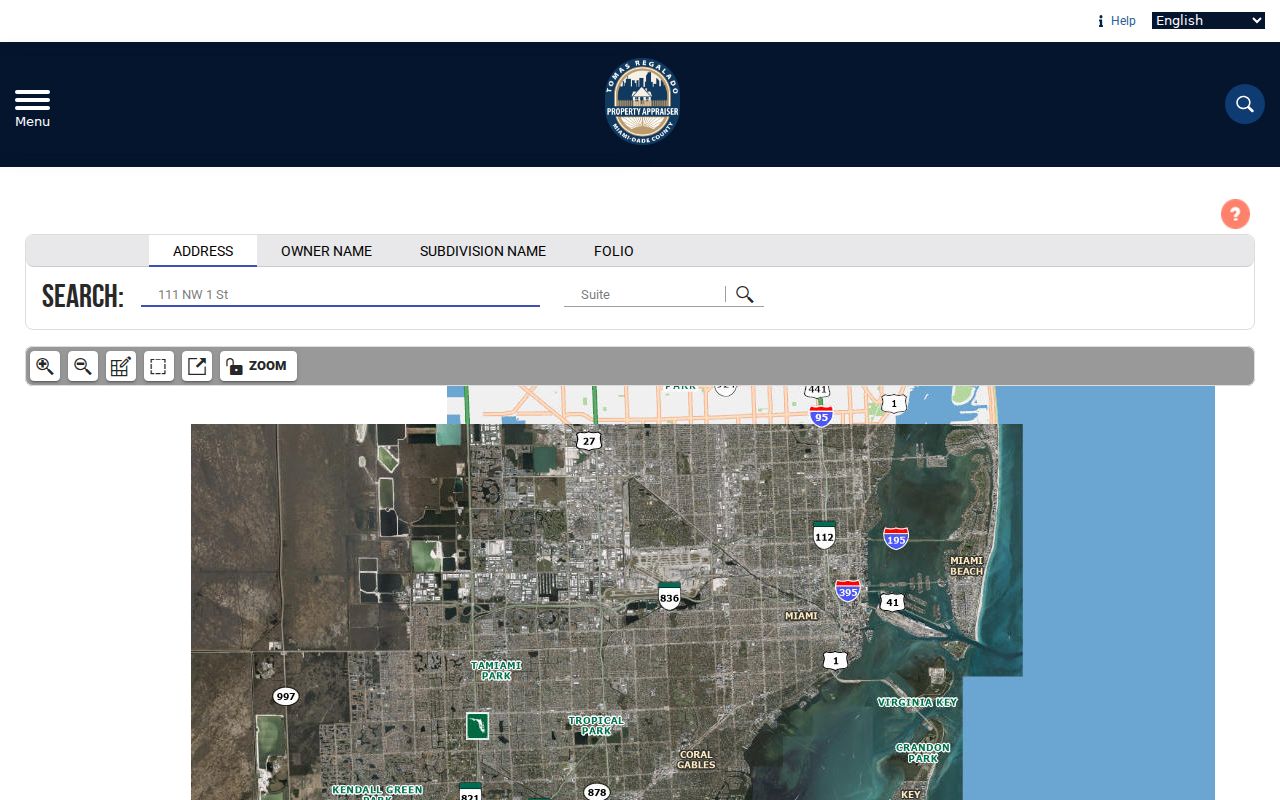Image resolution: width=1280 pixels, height=800 pixels.
Task: Click the Tamiami Park map label
Action: click(496, 670)
